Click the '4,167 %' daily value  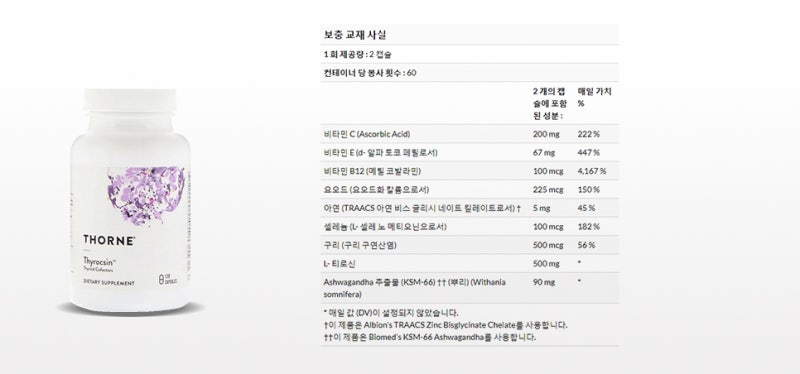tap(592, 171)
